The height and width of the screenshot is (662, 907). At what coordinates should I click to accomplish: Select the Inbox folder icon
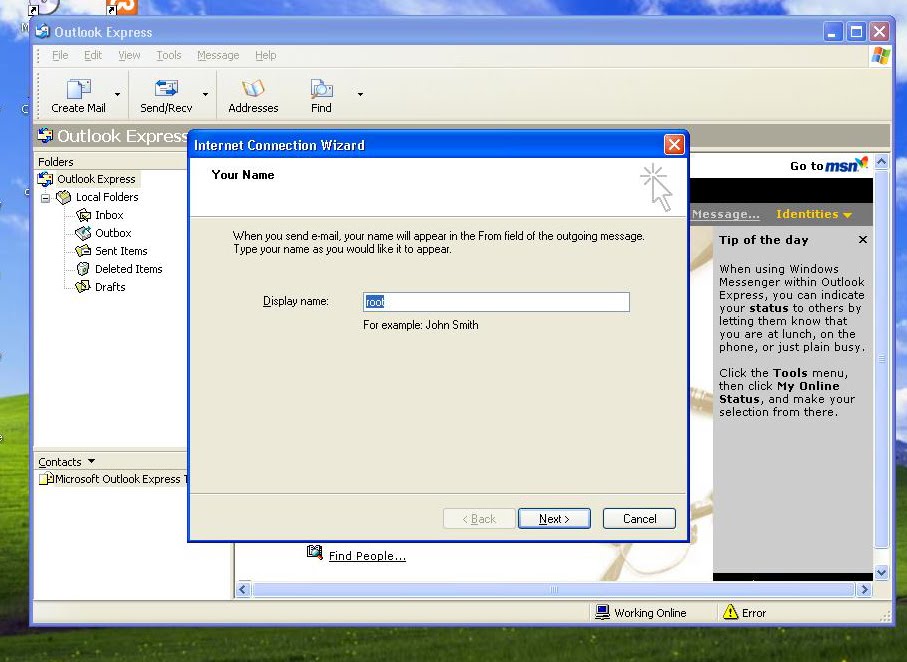83,215
